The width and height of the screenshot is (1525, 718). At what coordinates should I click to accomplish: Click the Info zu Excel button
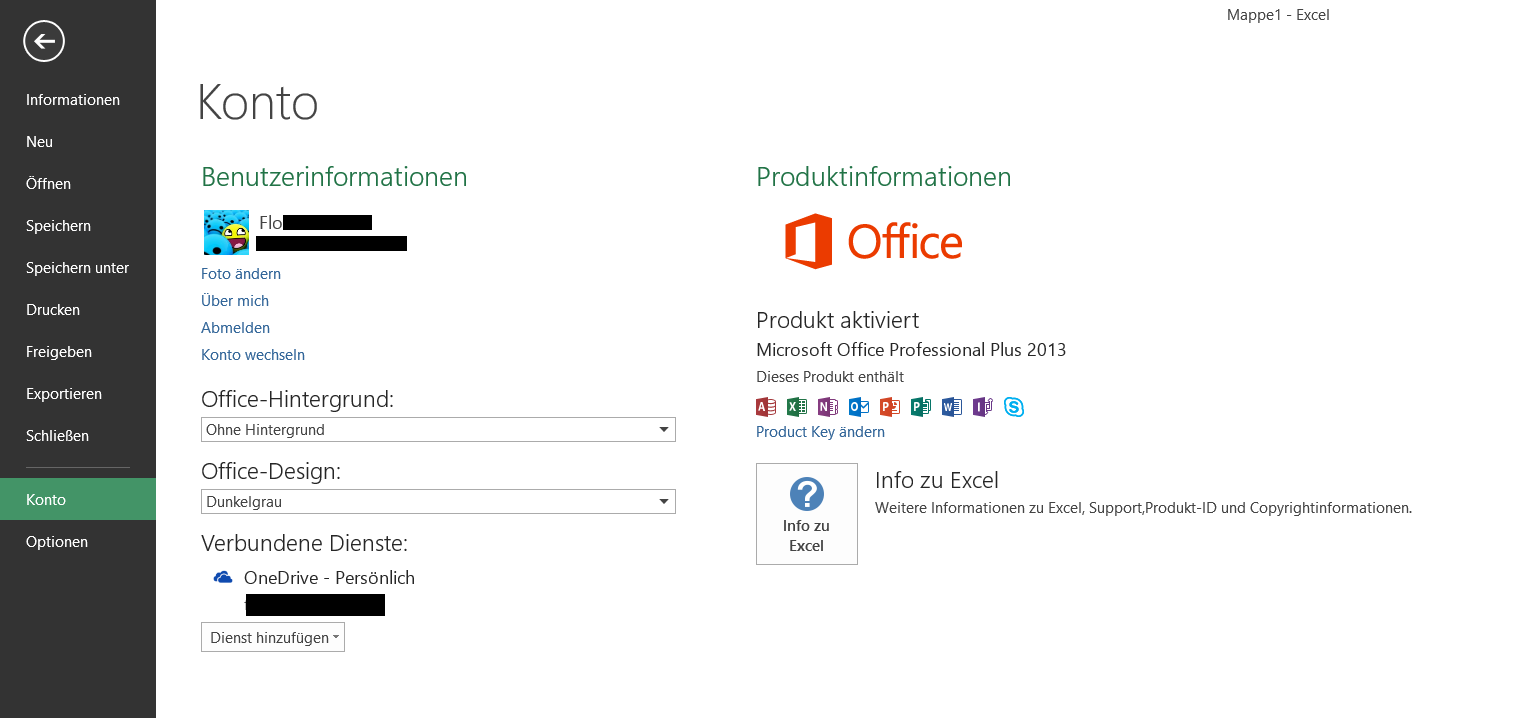point(807,514)
